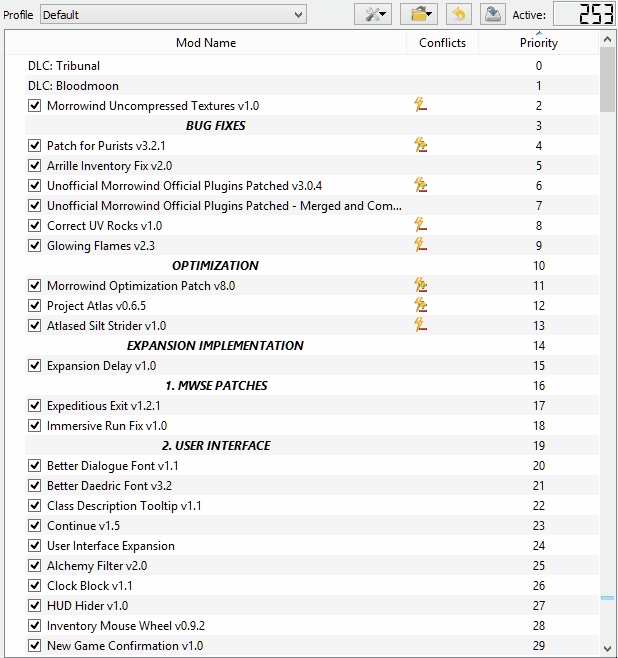Viewport: 618px width, 658px height.
Task: Select Immersive Run Fix v1.0 row
Action: coord(312,426)
